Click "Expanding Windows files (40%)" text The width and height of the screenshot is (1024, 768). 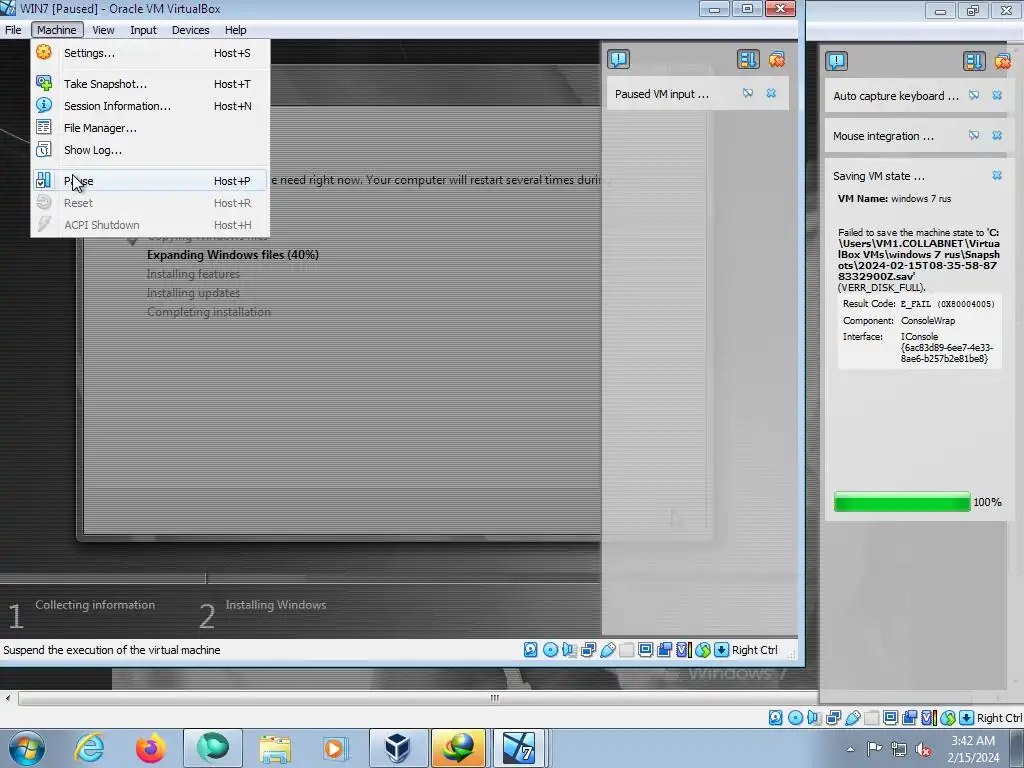click(232, 255)
